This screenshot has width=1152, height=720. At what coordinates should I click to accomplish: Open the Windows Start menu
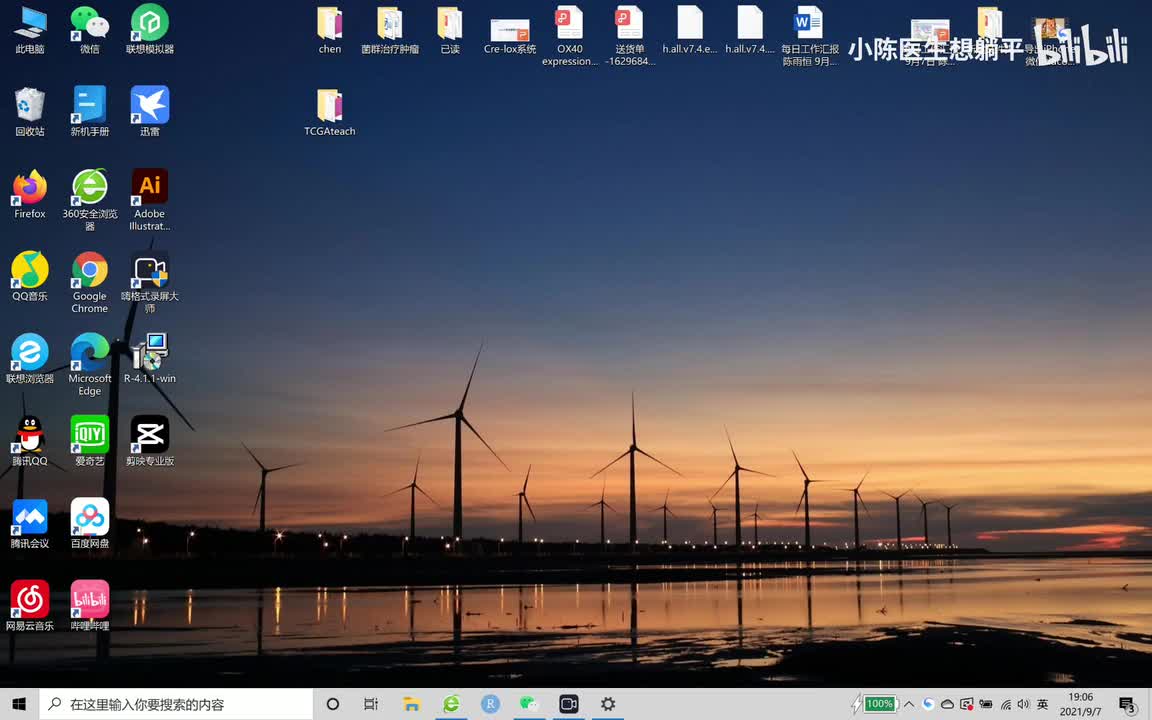coord(19,704)
